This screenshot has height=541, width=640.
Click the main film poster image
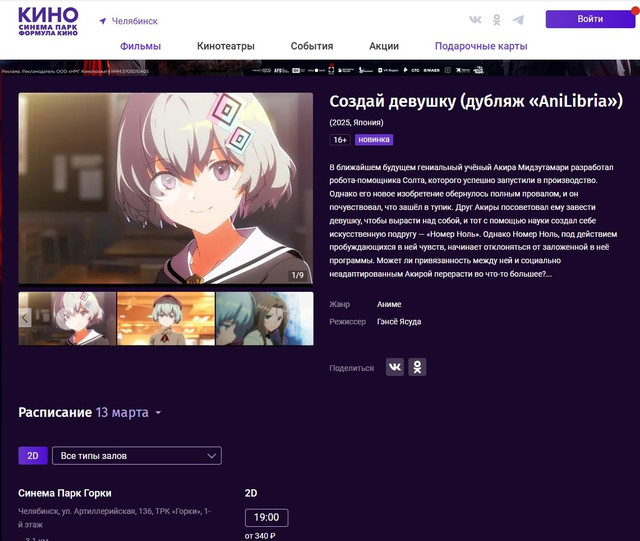pos(166,188)
